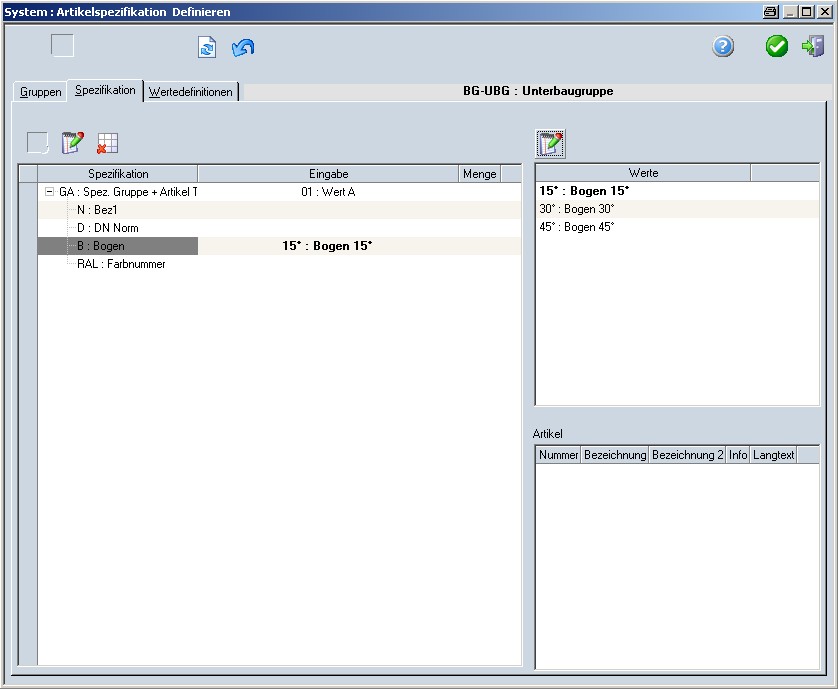Viewport: 838px width, 689px height.
Task: Click the printer icon in the title bar
Action: (x=770, y=12)
